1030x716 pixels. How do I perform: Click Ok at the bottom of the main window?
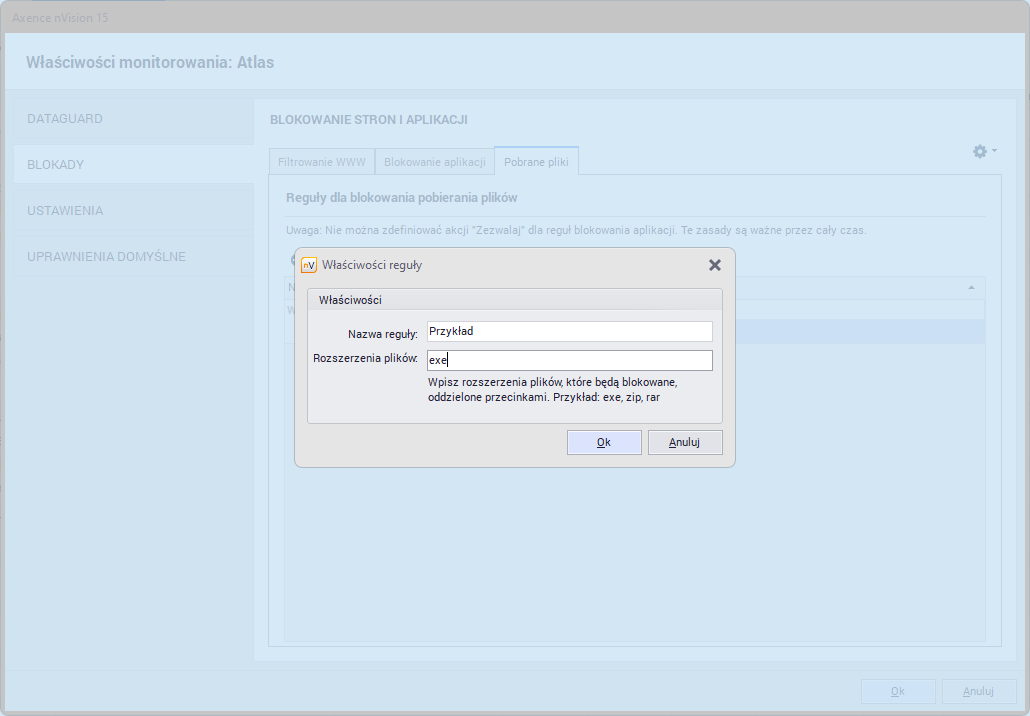(898, 691)
